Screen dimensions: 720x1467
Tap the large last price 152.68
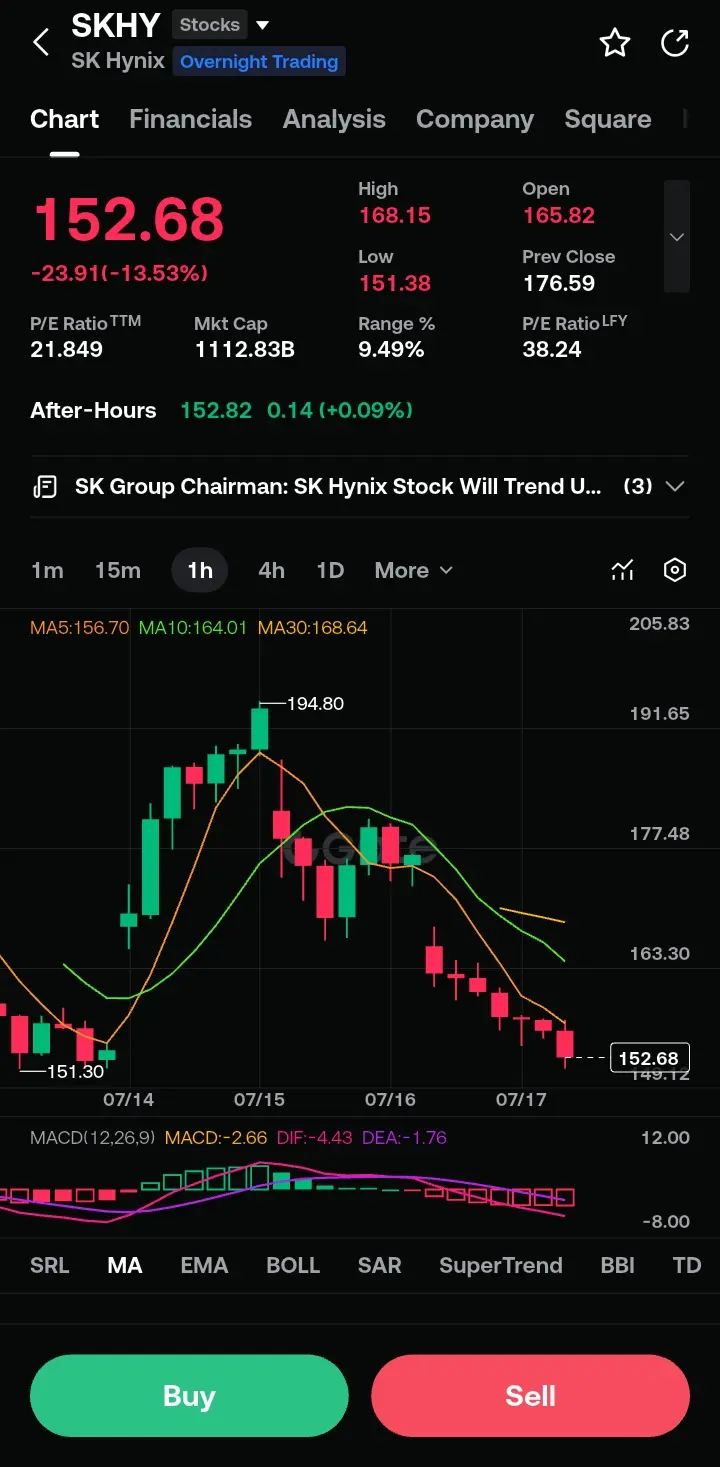129,219
